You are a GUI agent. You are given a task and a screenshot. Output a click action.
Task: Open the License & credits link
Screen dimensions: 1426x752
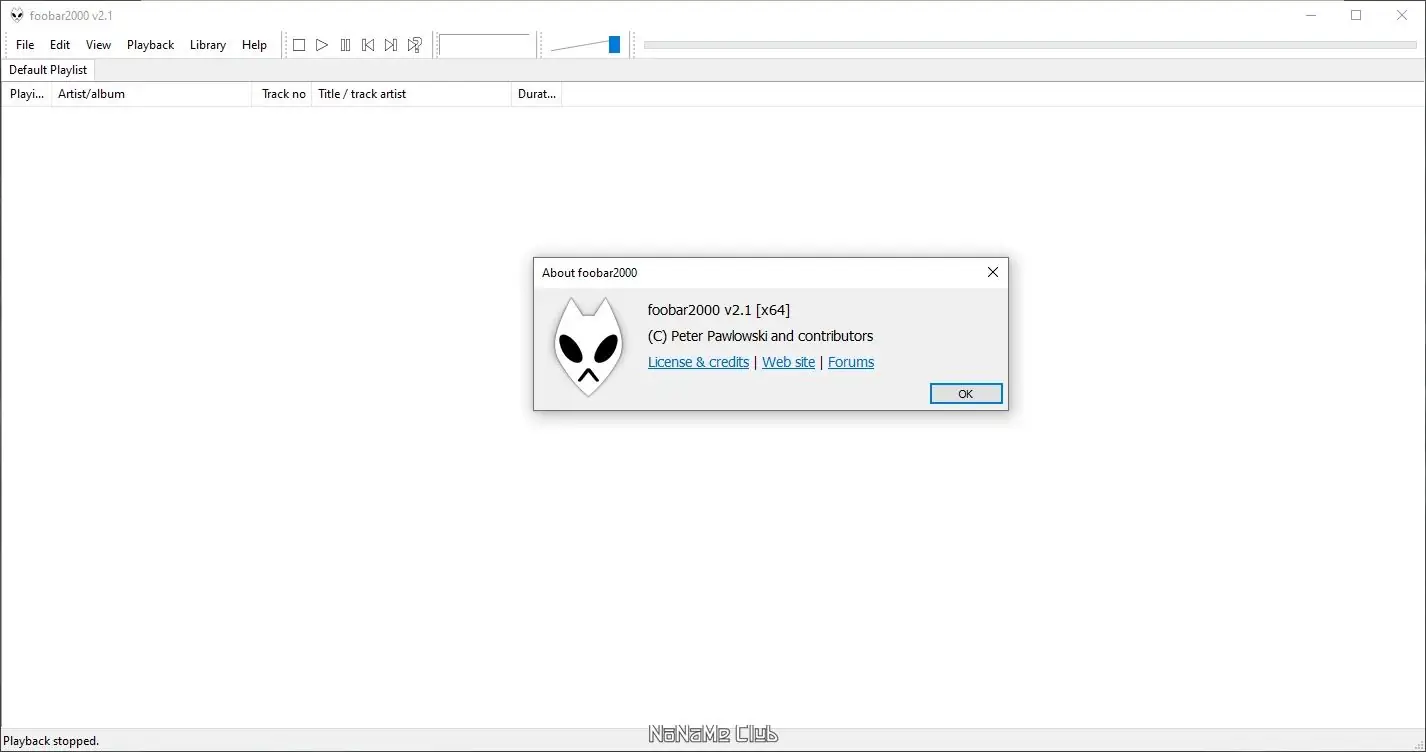tap(698, 362)
